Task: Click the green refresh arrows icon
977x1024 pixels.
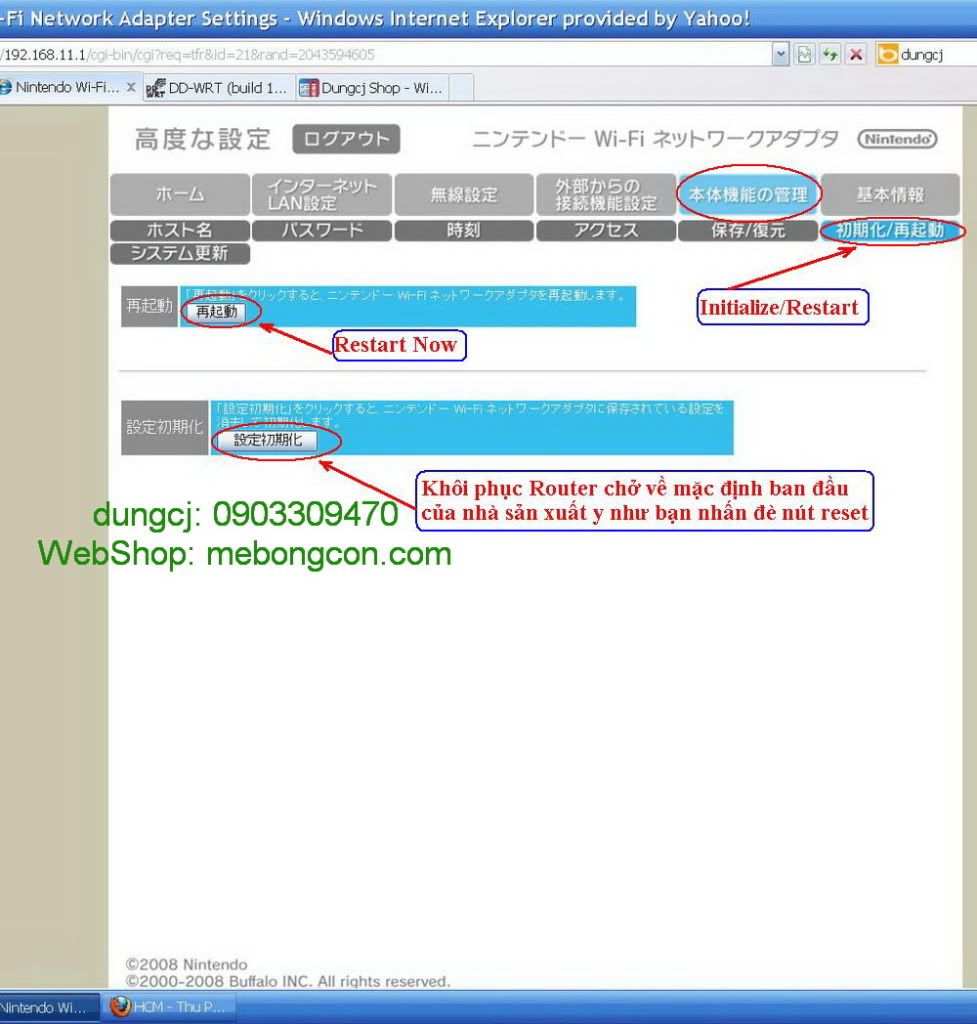Action: tap(830, 55)
